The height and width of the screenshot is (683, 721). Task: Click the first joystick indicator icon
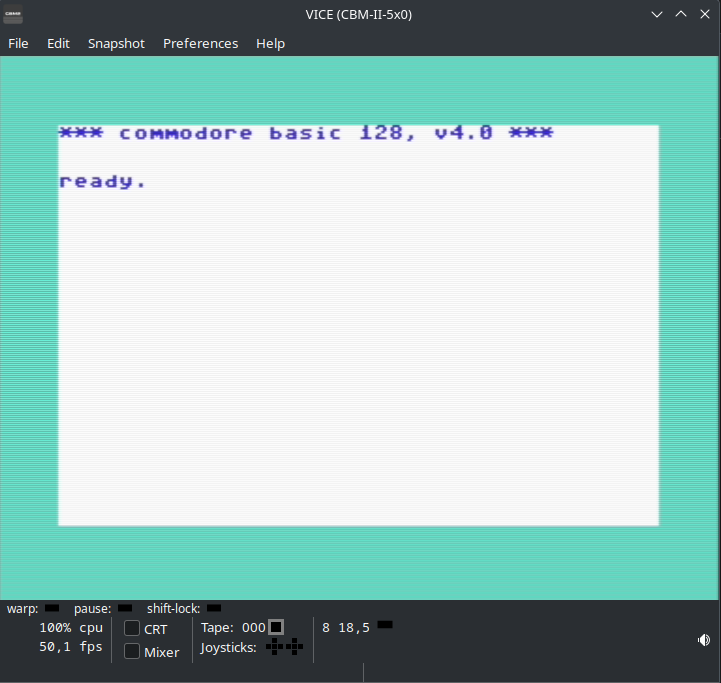[274, 647]
